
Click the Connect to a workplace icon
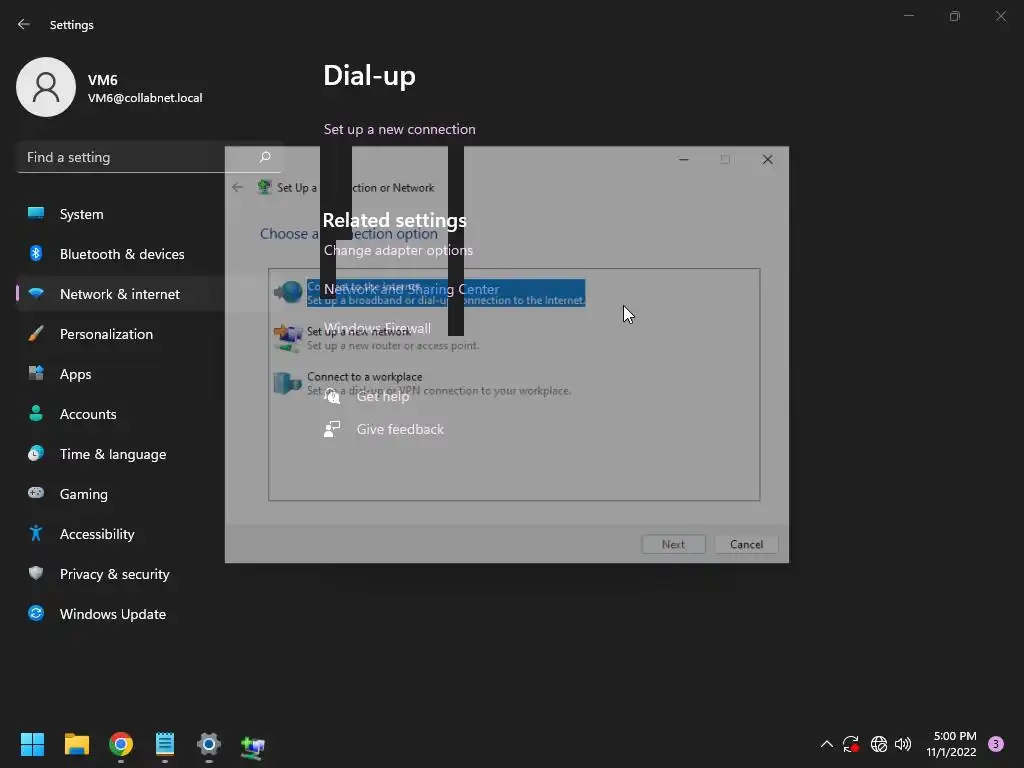[287, 383]
